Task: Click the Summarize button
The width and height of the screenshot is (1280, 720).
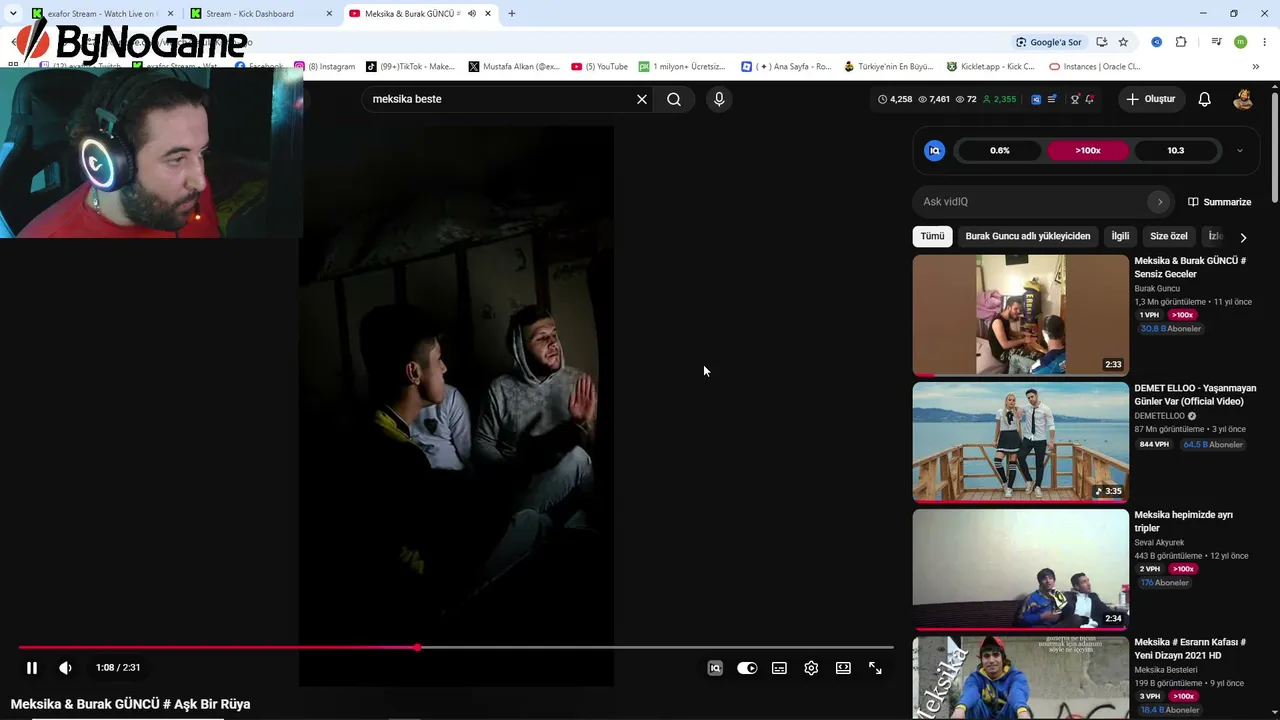Action: (1219, 202)
